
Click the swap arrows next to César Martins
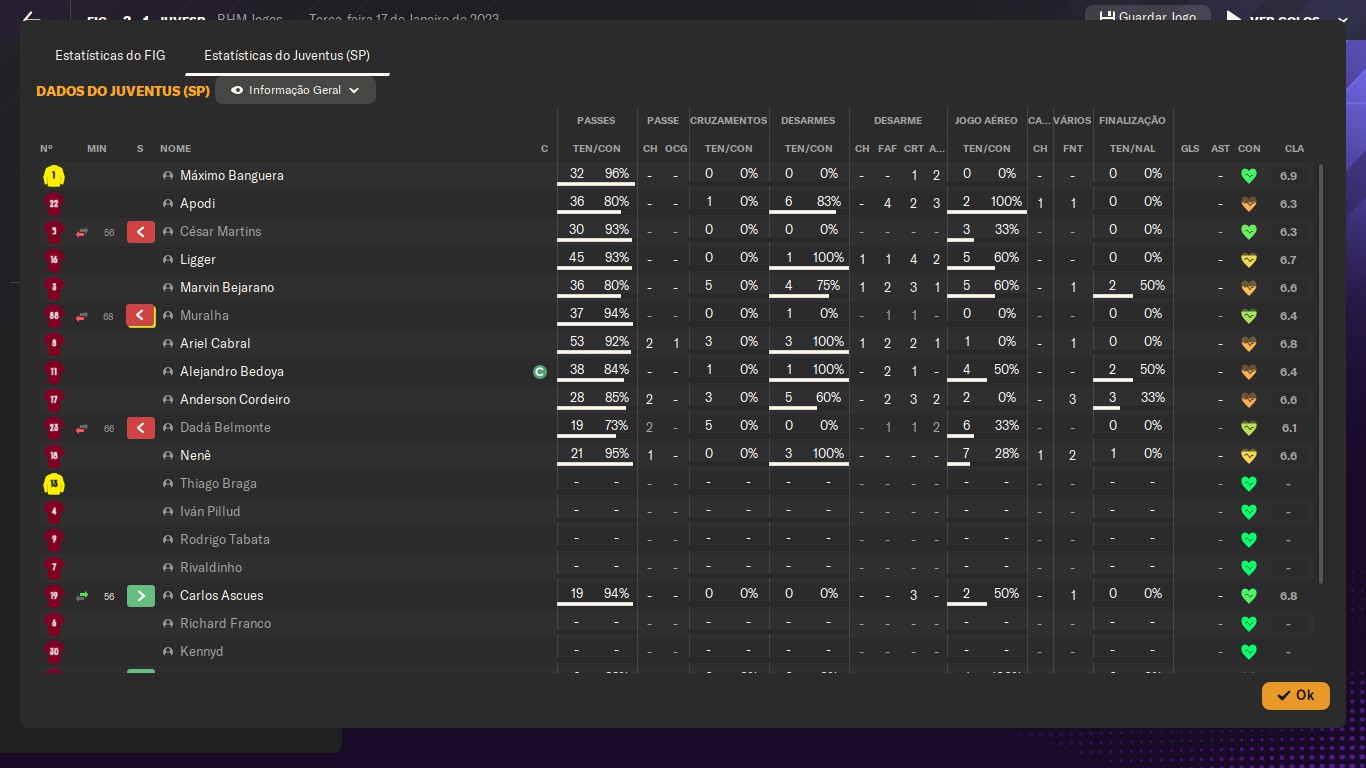coord(82,232)
